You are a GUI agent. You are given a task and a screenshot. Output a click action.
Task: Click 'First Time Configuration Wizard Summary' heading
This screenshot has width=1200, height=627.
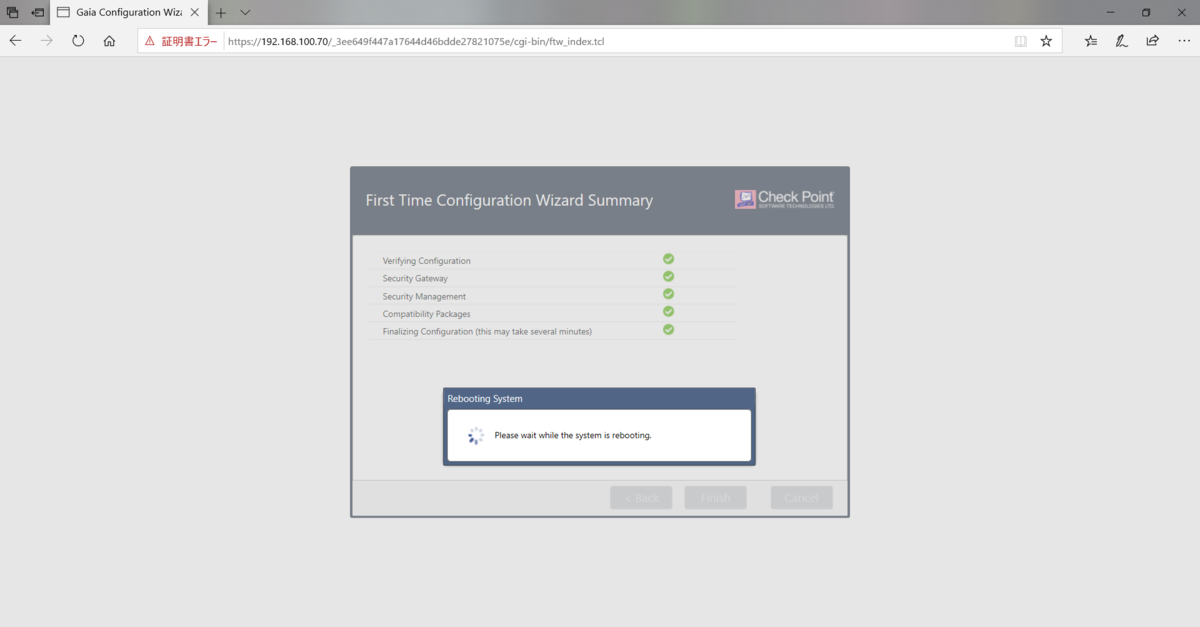[509, 200]
